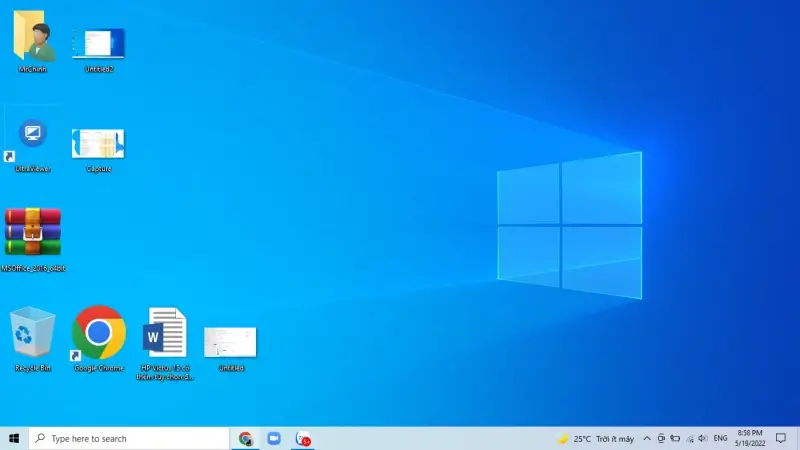Open Zoom from the taskbar
Viewport: 800px width, 450px height.
pyautogui.click(x=274, y=439)
